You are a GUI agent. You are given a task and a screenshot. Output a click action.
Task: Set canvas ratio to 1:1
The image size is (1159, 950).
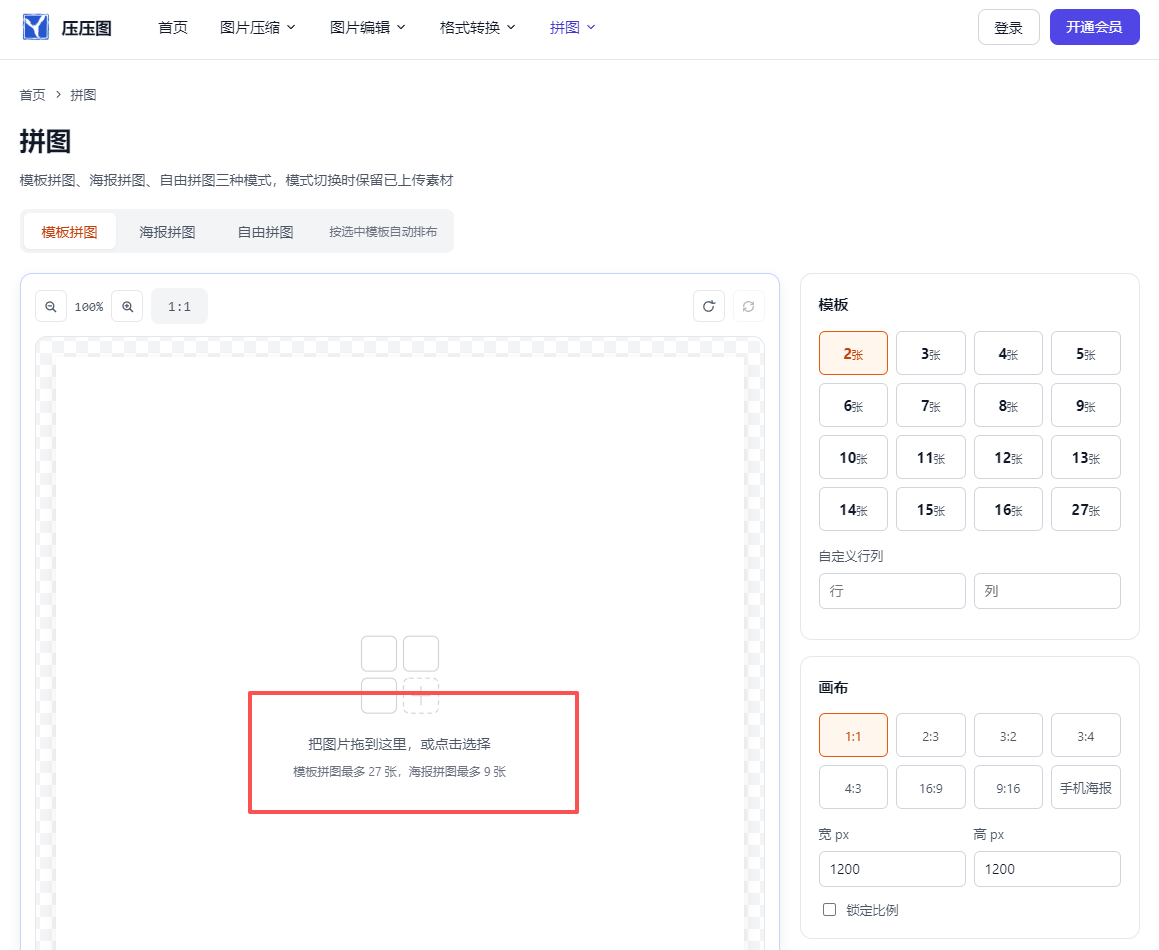point(853,736)
